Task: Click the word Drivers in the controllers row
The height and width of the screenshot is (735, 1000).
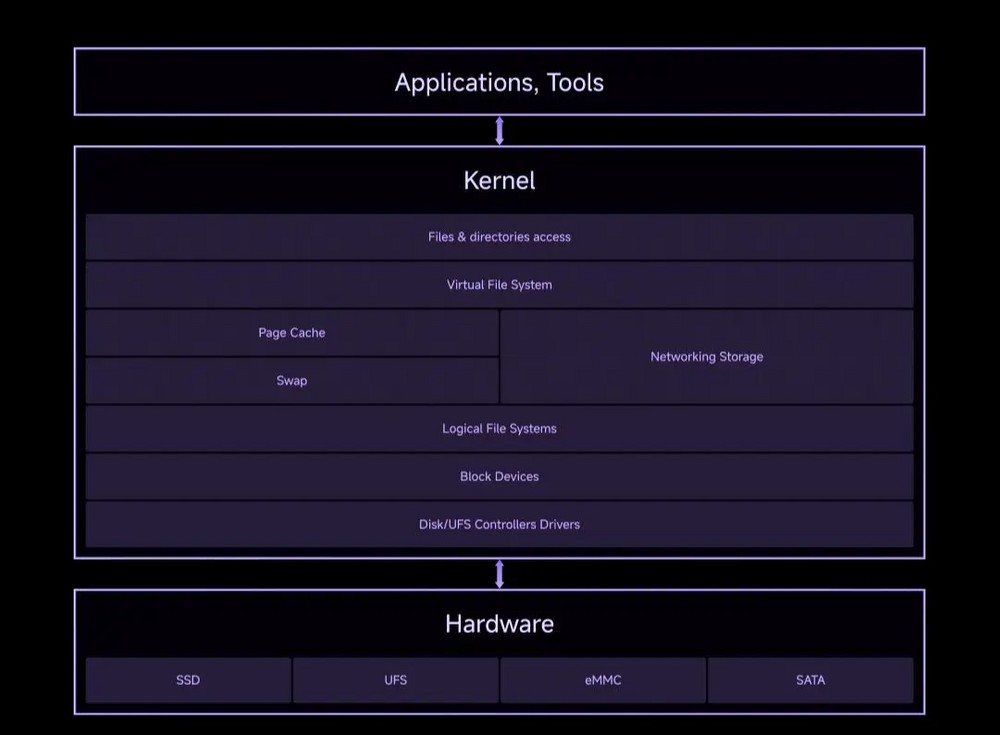Action: point(558,525)
